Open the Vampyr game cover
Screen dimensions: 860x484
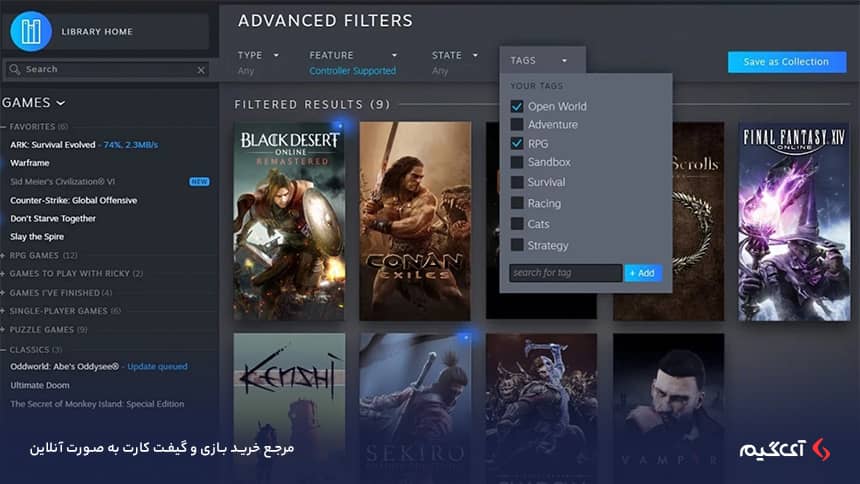[668, 408]
